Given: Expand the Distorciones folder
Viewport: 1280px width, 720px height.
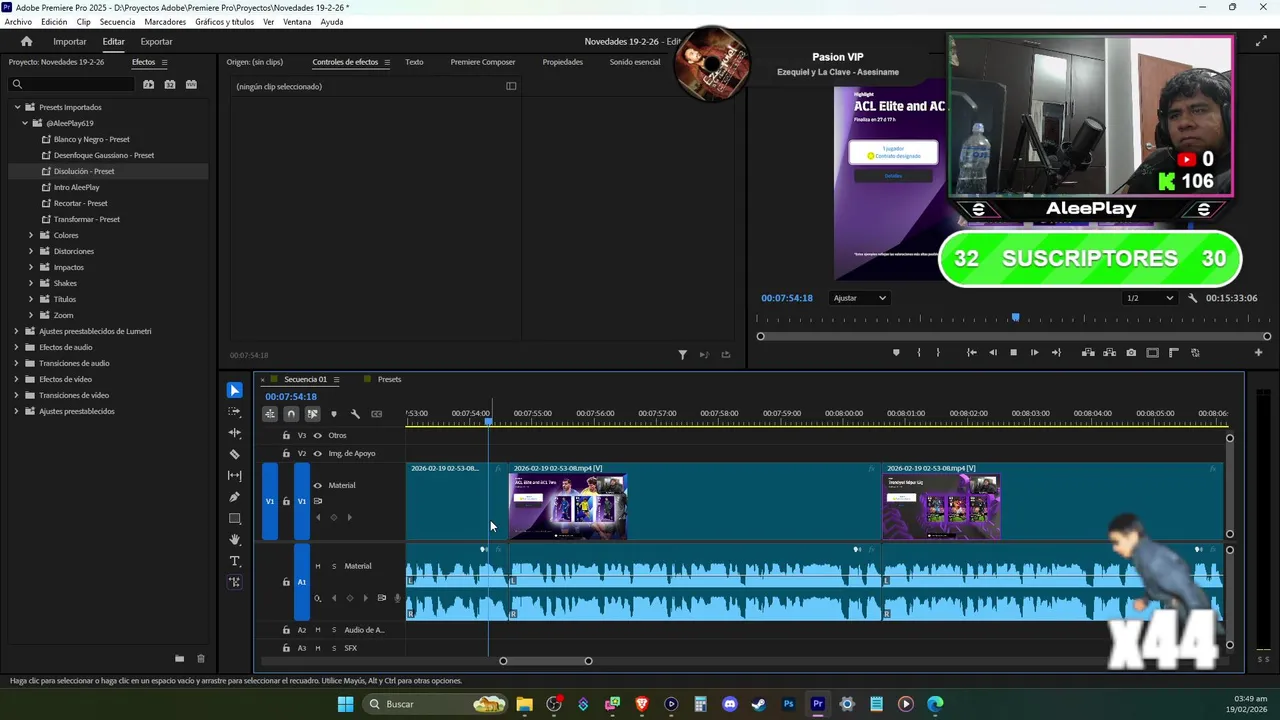Looking at the screenshot, I should (x=31, y=251).
